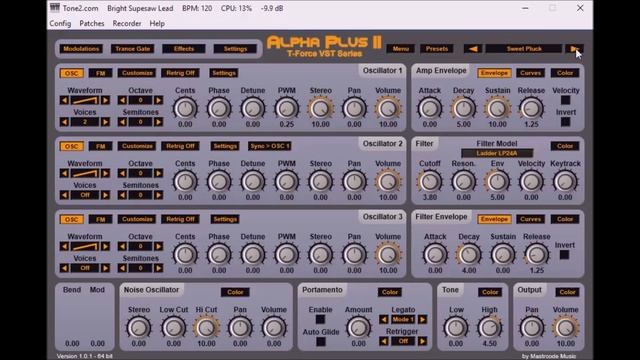Viewport: 640px width, 360px height.
Task: Select next Retrigger option
Action: pos(422,341)
